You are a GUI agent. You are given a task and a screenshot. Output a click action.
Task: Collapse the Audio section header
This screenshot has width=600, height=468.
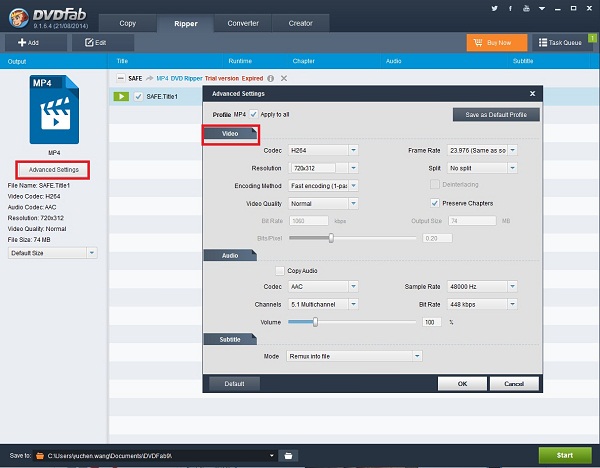(230, 255)
